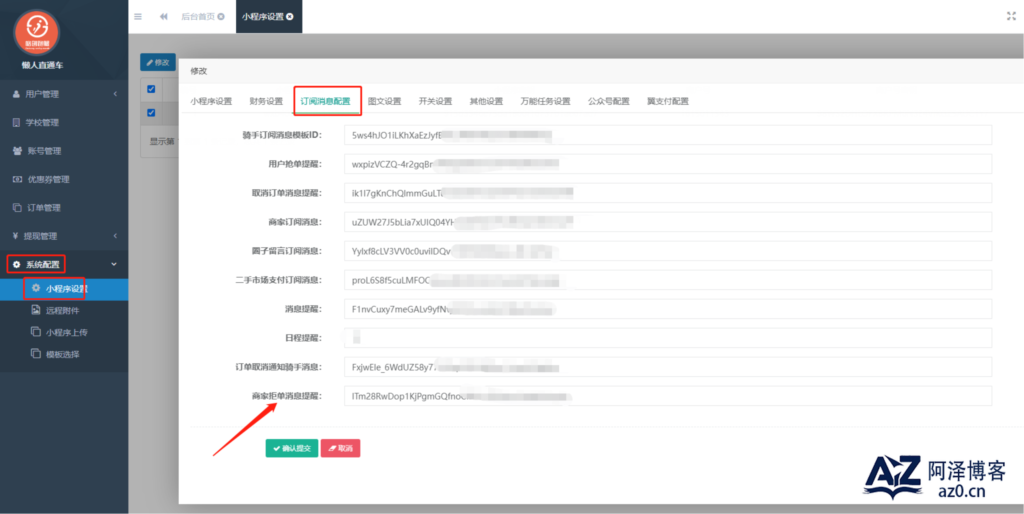Click the blue 修改 button
The height and width of the screenshot is (514, 1024).
158,62
